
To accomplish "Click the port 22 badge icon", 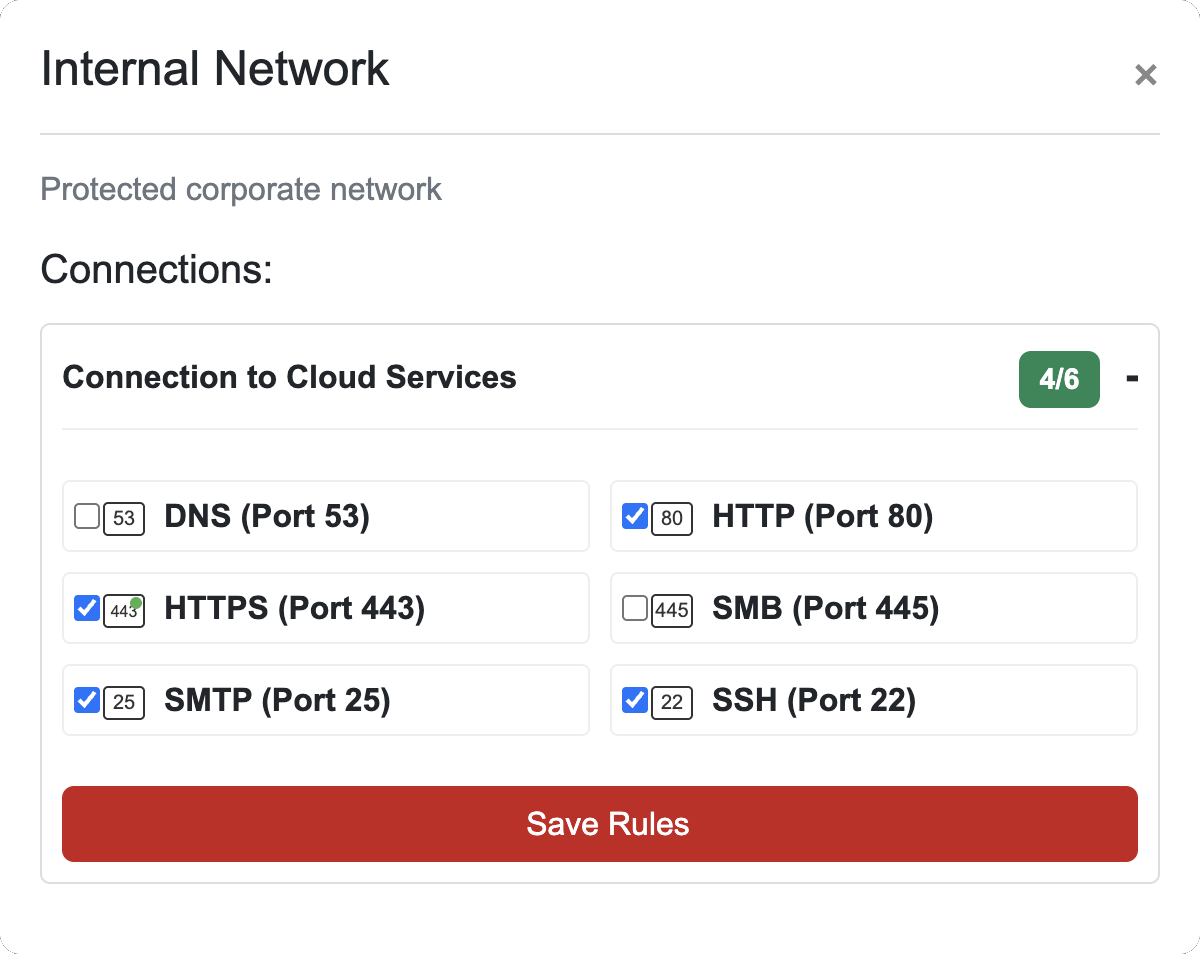I will [672, 702].
